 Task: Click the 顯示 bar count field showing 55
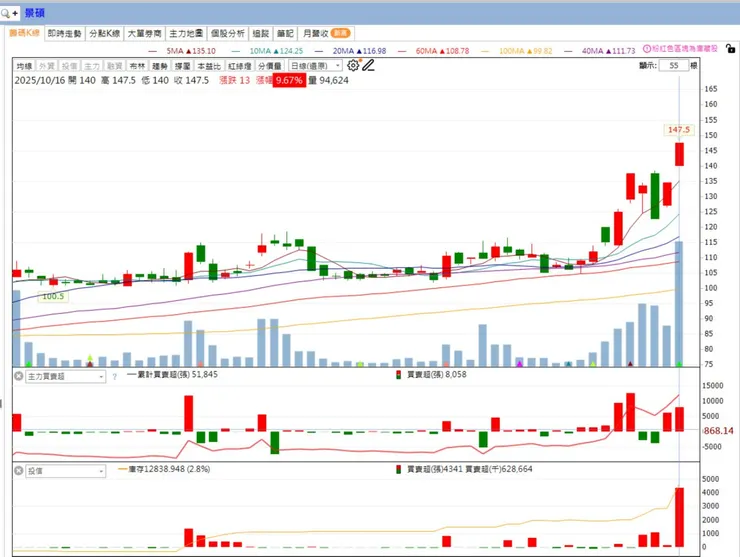click(674, 66)
